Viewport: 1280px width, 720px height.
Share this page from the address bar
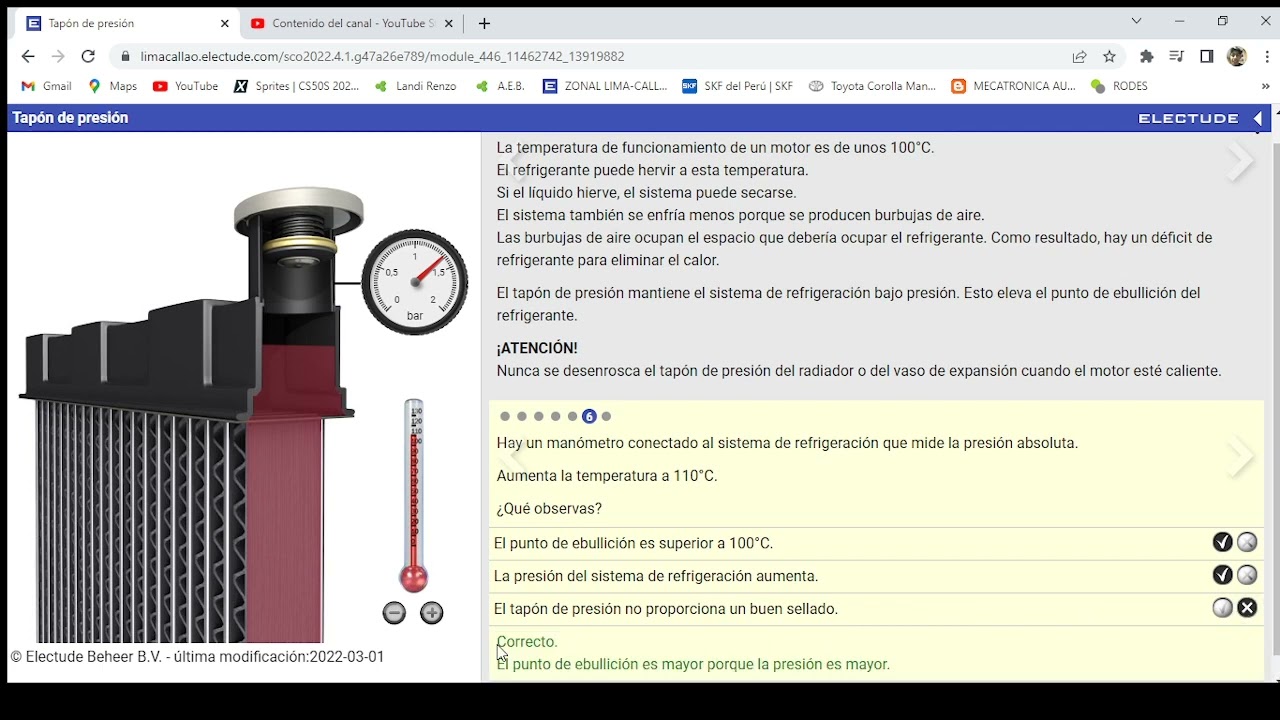coord(1079,57)
